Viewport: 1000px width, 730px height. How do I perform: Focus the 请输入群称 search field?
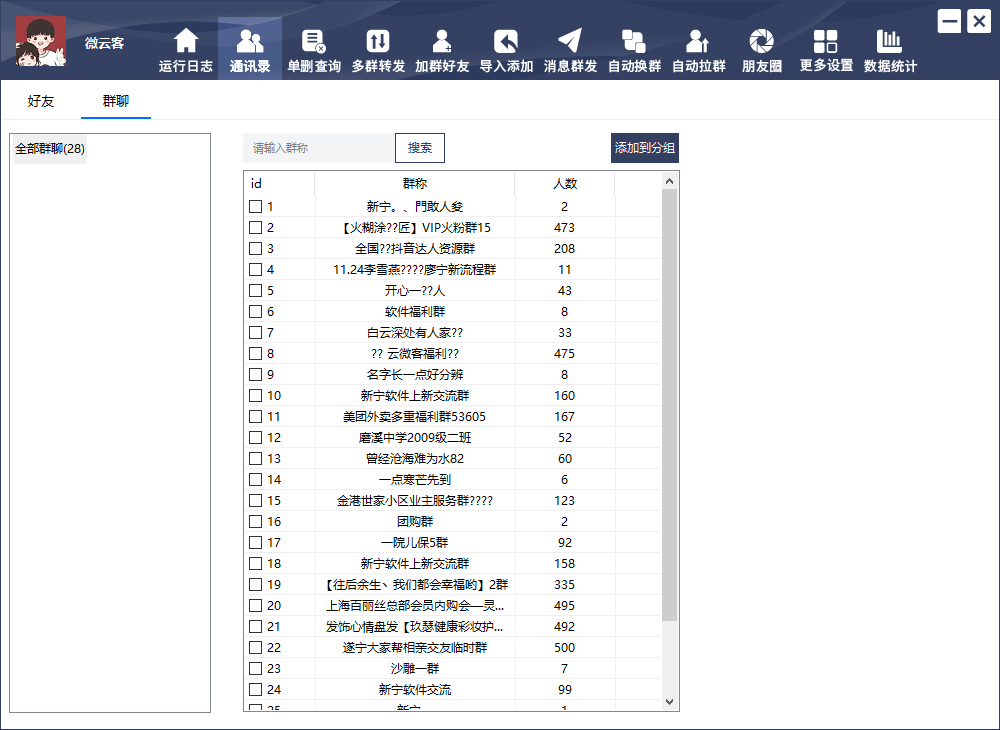pos(319,148)
